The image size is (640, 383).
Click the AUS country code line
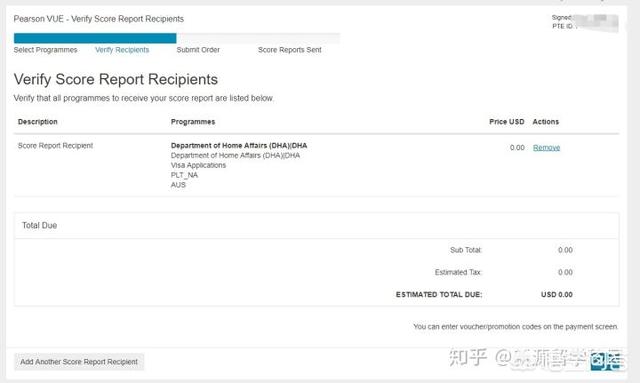point(178,185)
